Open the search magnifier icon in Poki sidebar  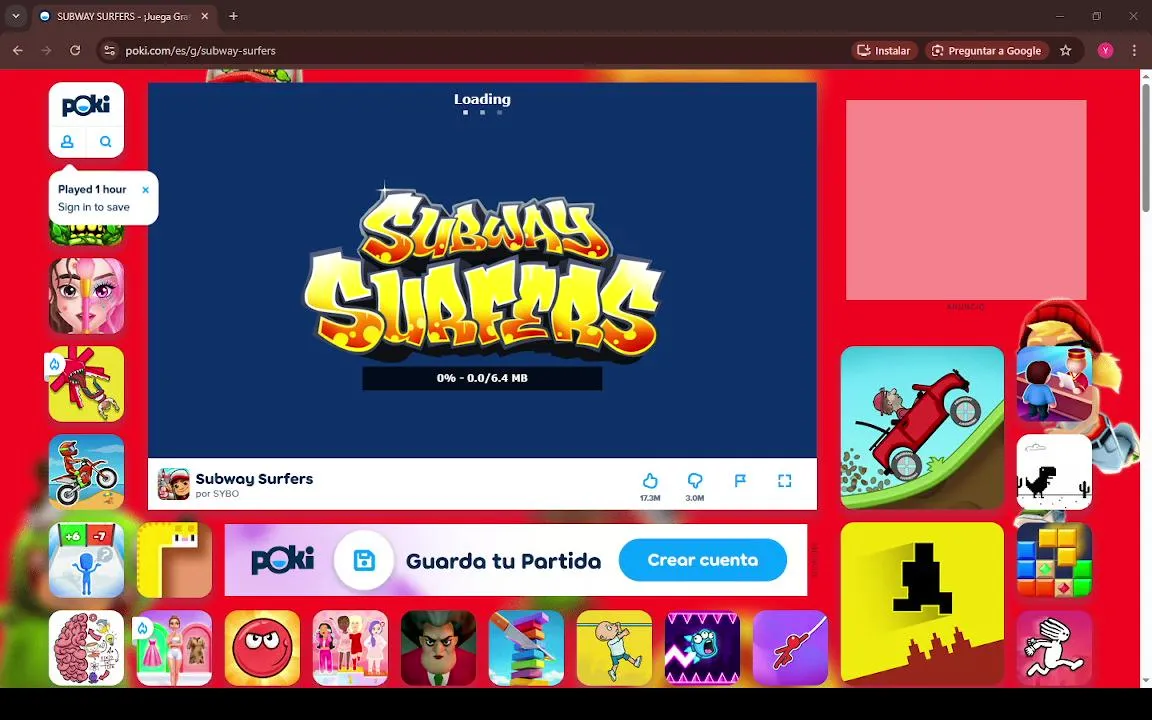pyautogui.click(x=106, y=142)
